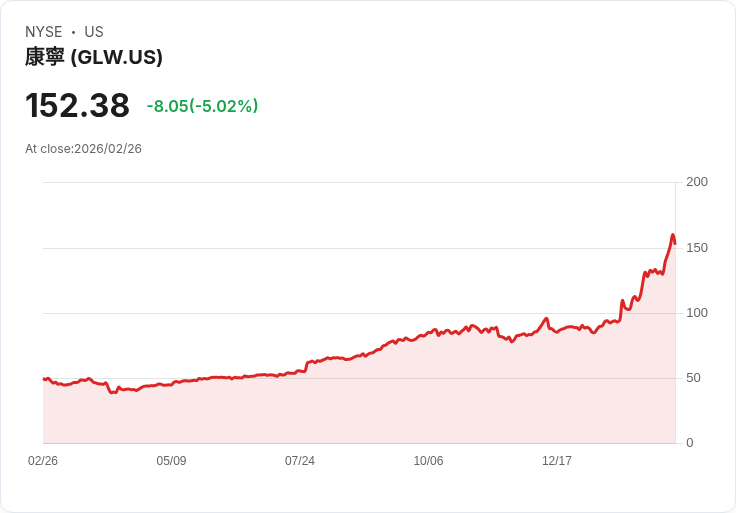
Task: Click the shaded area beneath the price line
Action: click(400, 400)
